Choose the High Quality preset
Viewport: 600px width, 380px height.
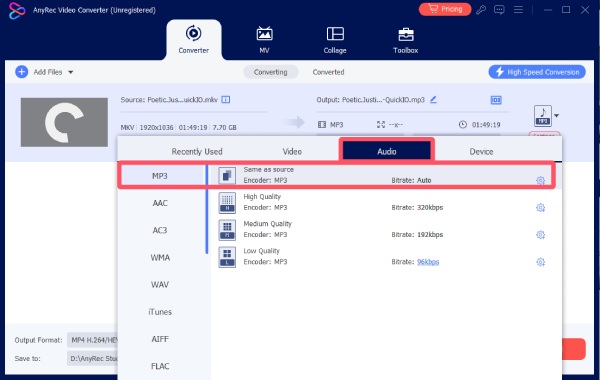(386, 202)
